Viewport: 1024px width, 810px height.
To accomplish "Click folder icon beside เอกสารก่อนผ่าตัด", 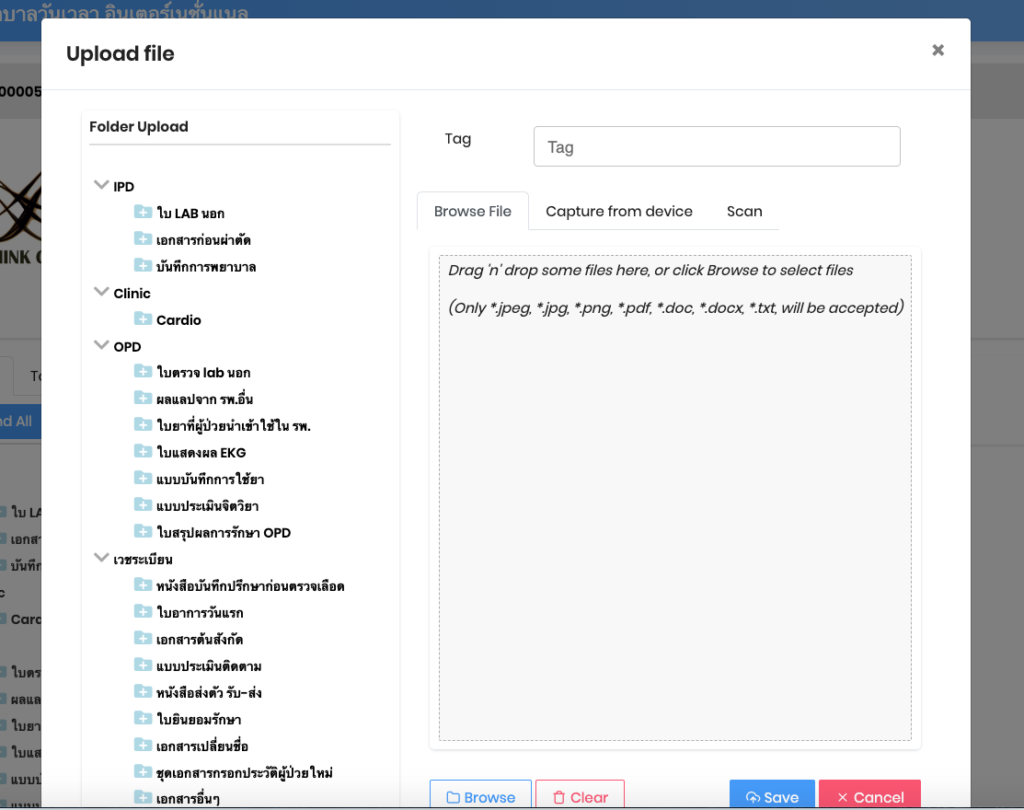I will 142,239.
